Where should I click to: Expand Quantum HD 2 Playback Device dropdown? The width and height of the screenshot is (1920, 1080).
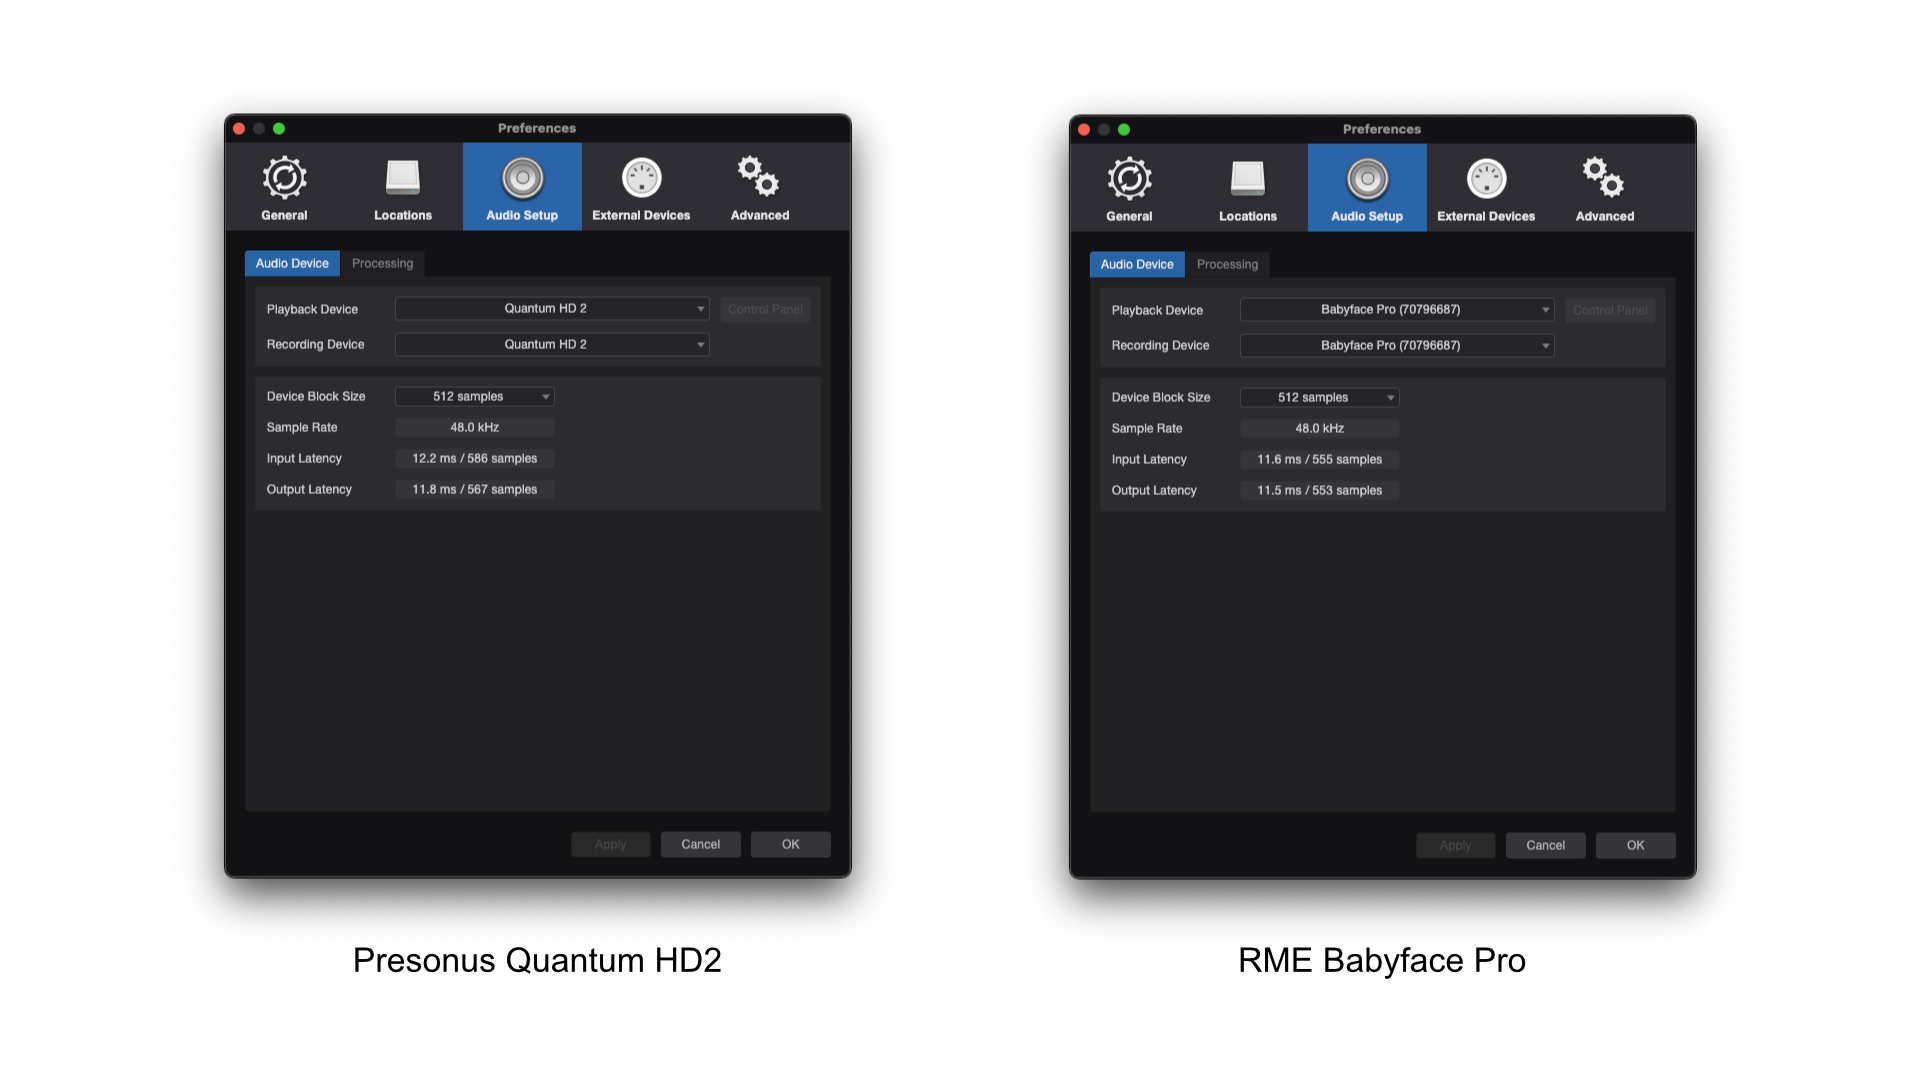552,309
